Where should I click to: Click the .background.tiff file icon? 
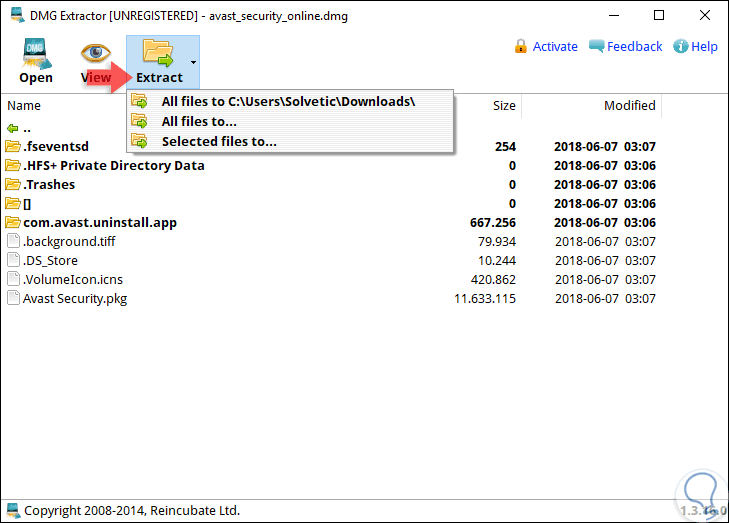point(13,241)
